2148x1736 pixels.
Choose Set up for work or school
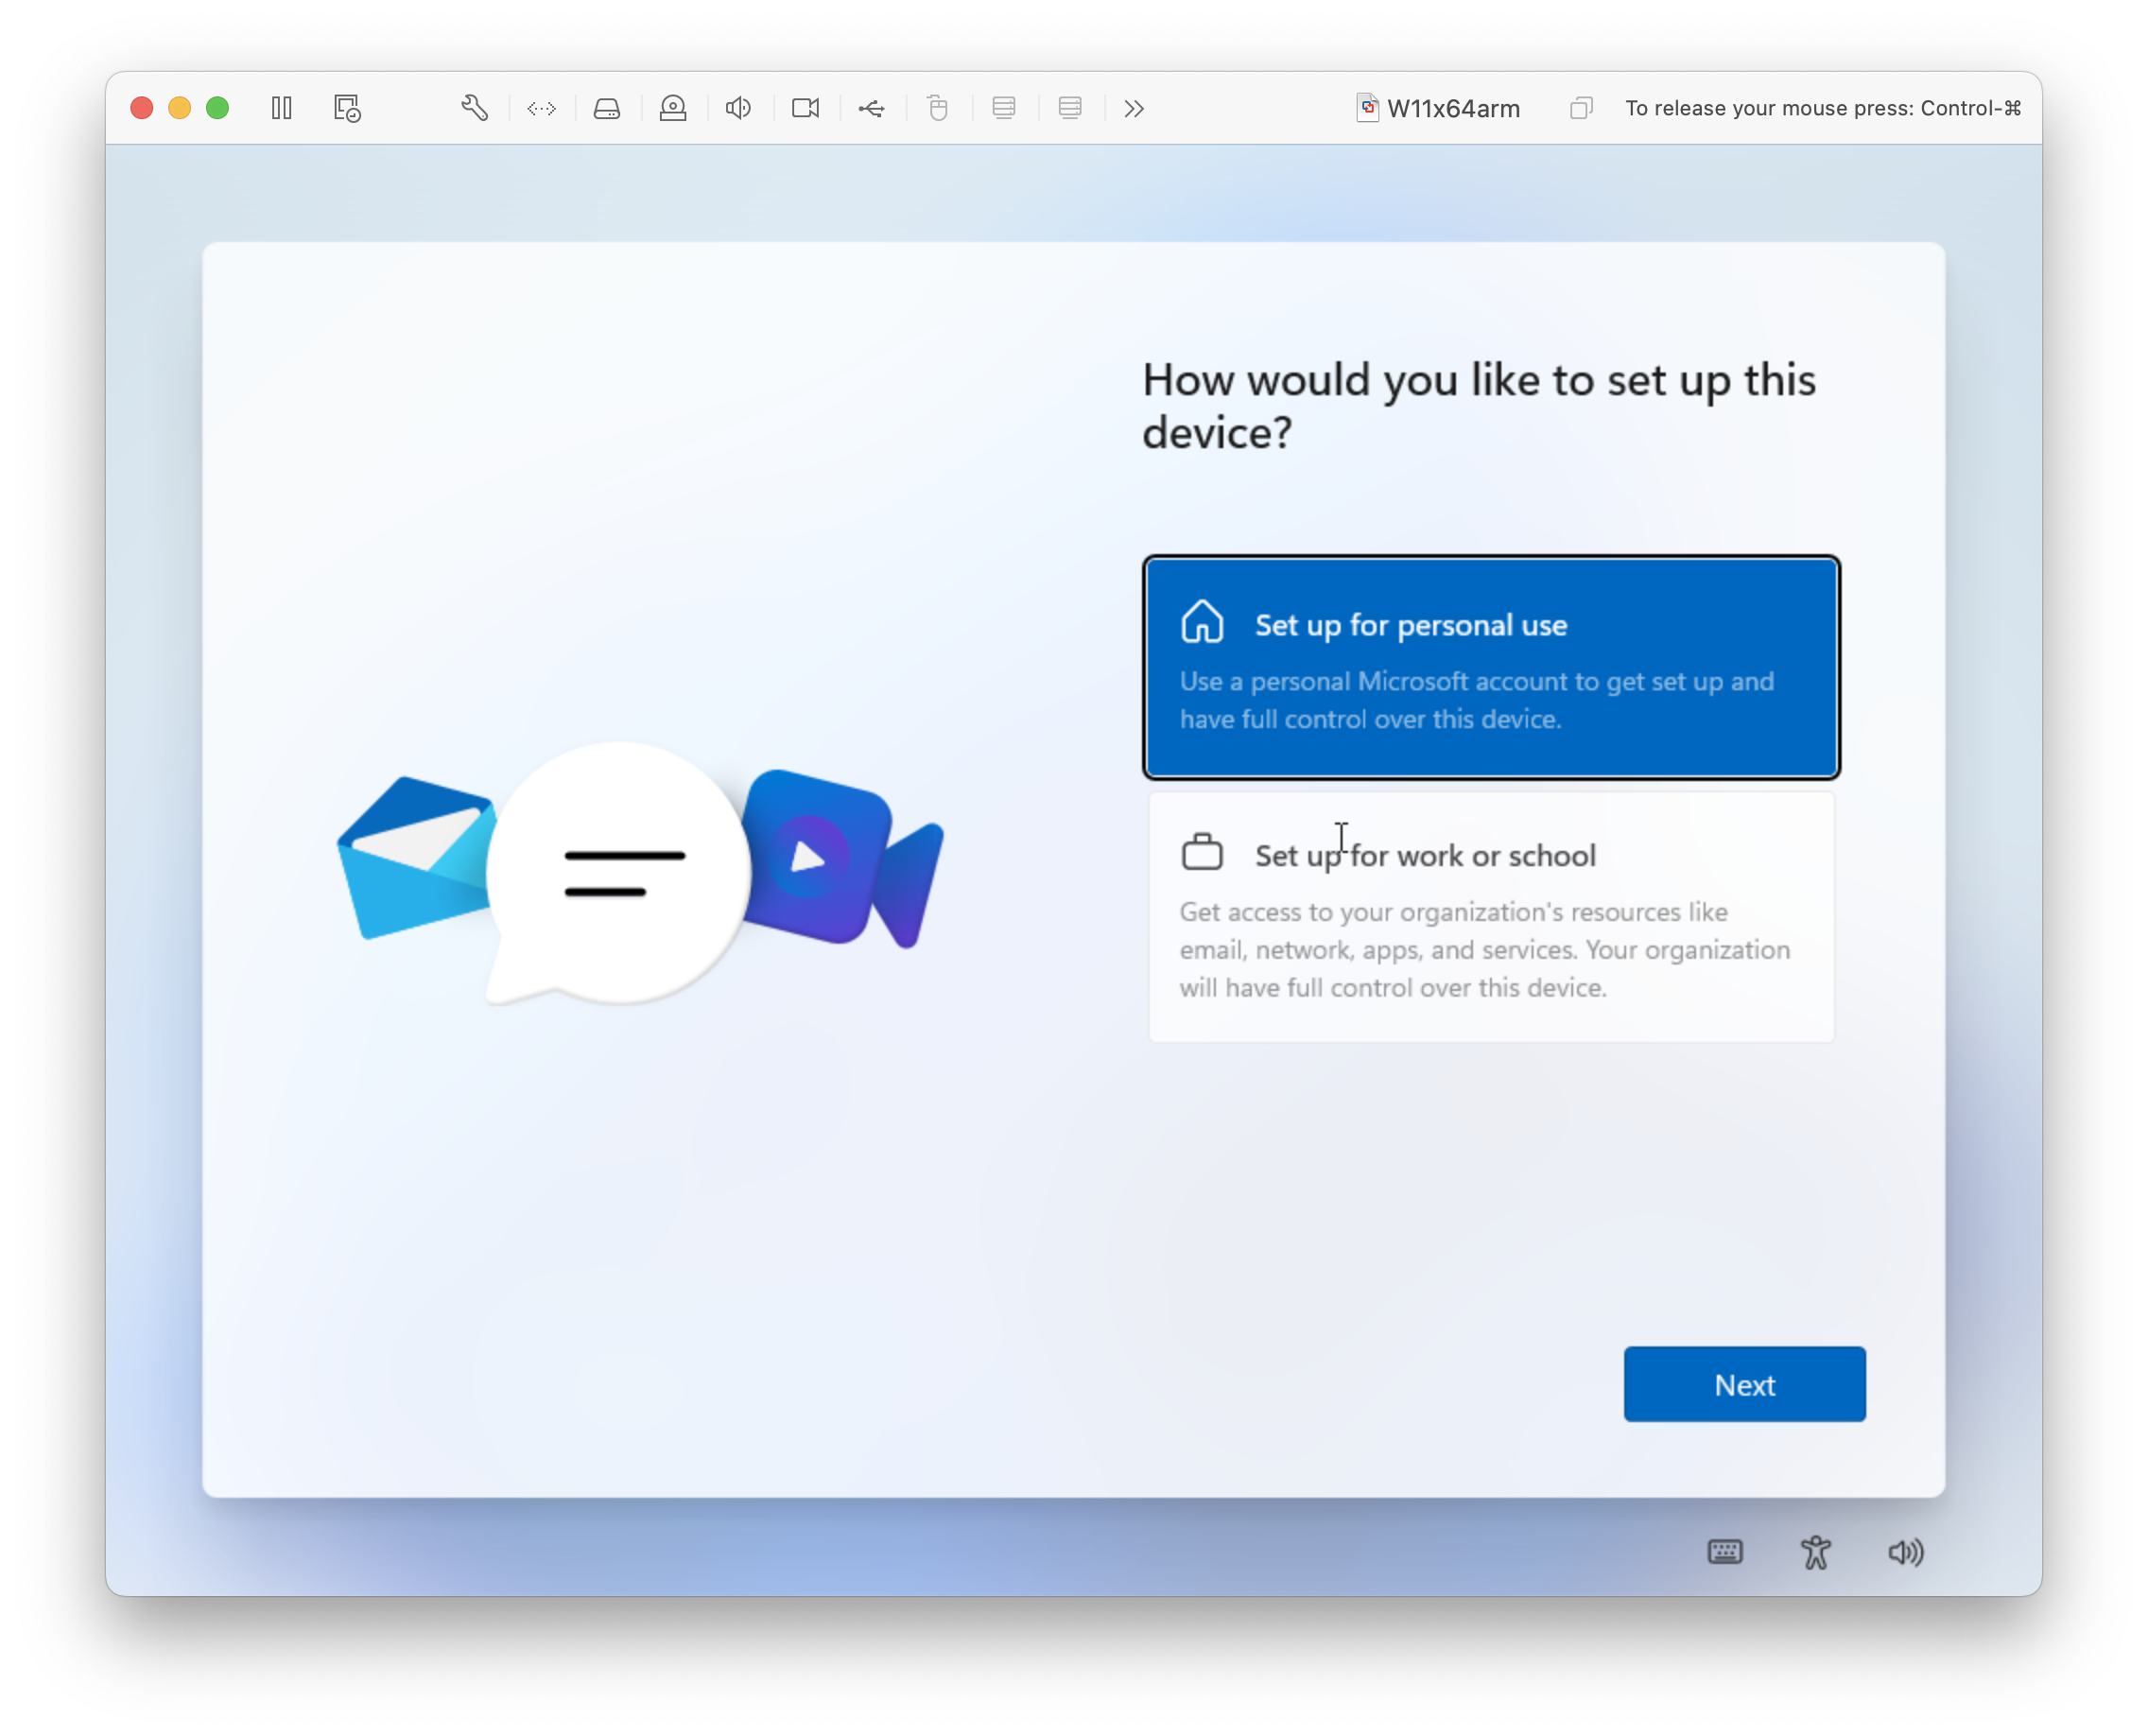click(1490, 916)
